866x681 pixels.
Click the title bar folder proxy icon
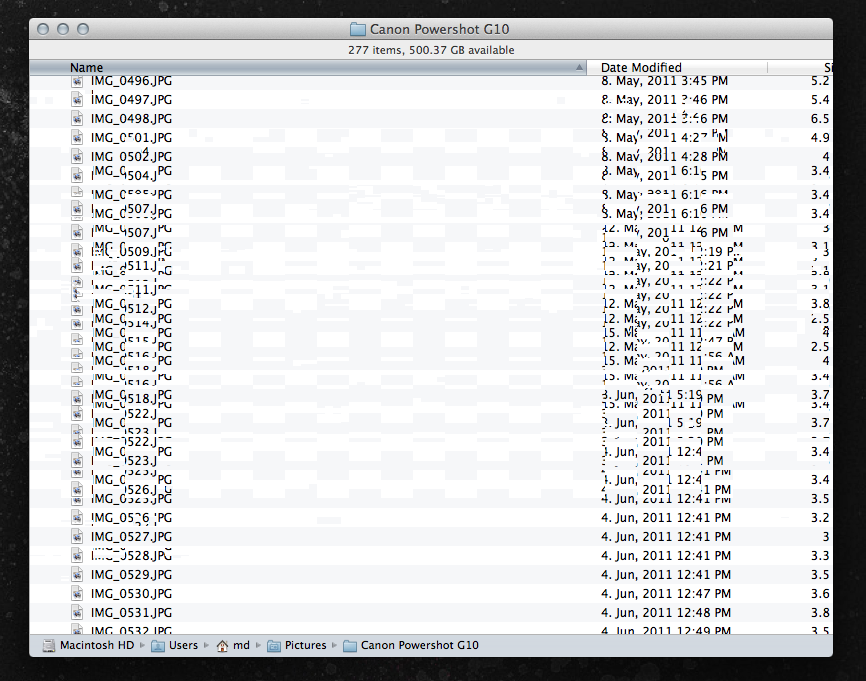[x=358, y=29]
